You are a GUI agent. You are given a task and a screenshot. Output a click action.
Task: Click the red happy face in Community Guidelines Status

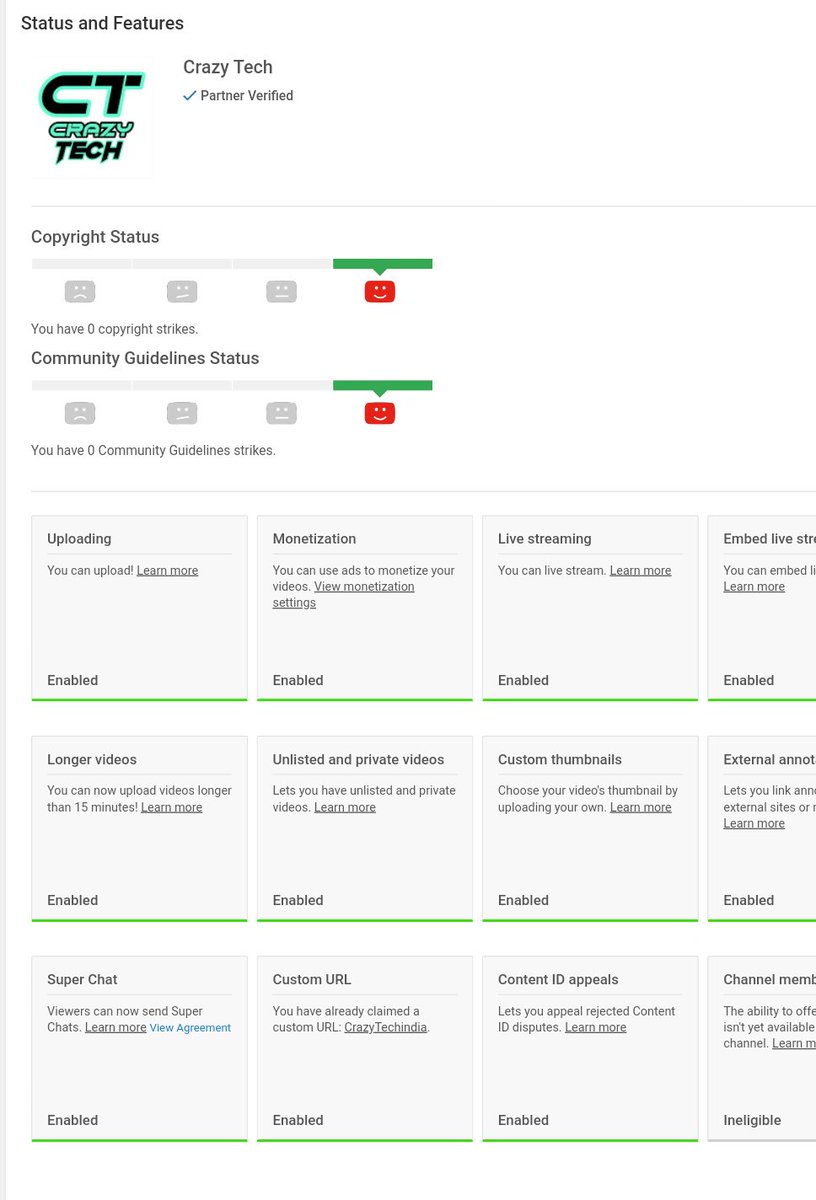(380, 413)
